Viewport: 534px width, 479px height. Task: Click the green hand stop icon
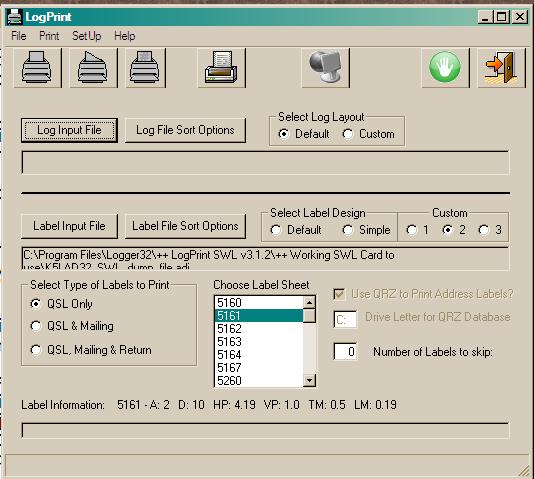445,67
